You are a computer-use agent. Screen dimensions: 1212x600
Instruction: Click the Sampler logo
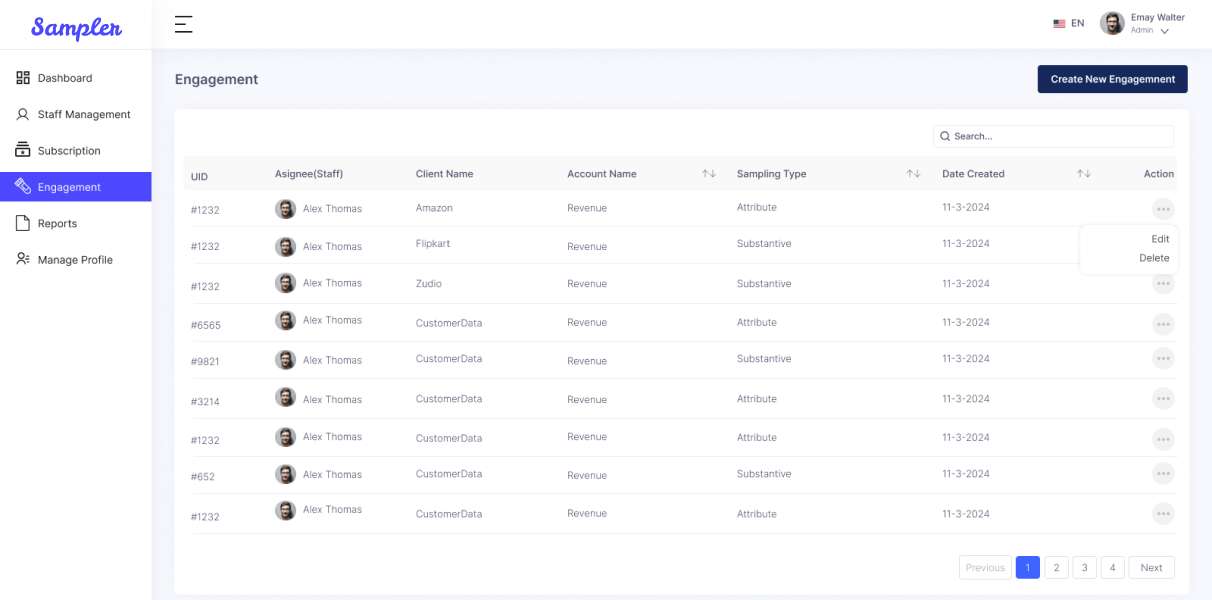point(76,27)
